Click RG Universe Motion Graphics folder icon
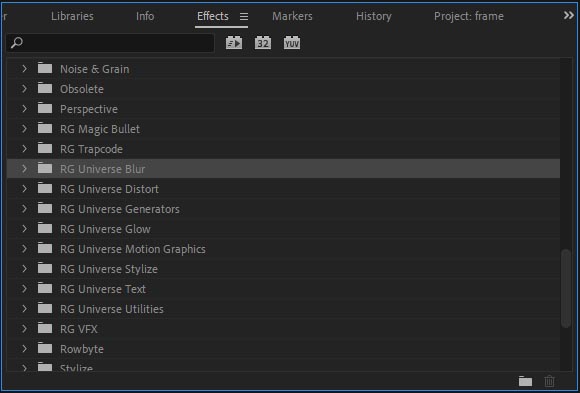580x393 pixels. click(x=45, y=248)
